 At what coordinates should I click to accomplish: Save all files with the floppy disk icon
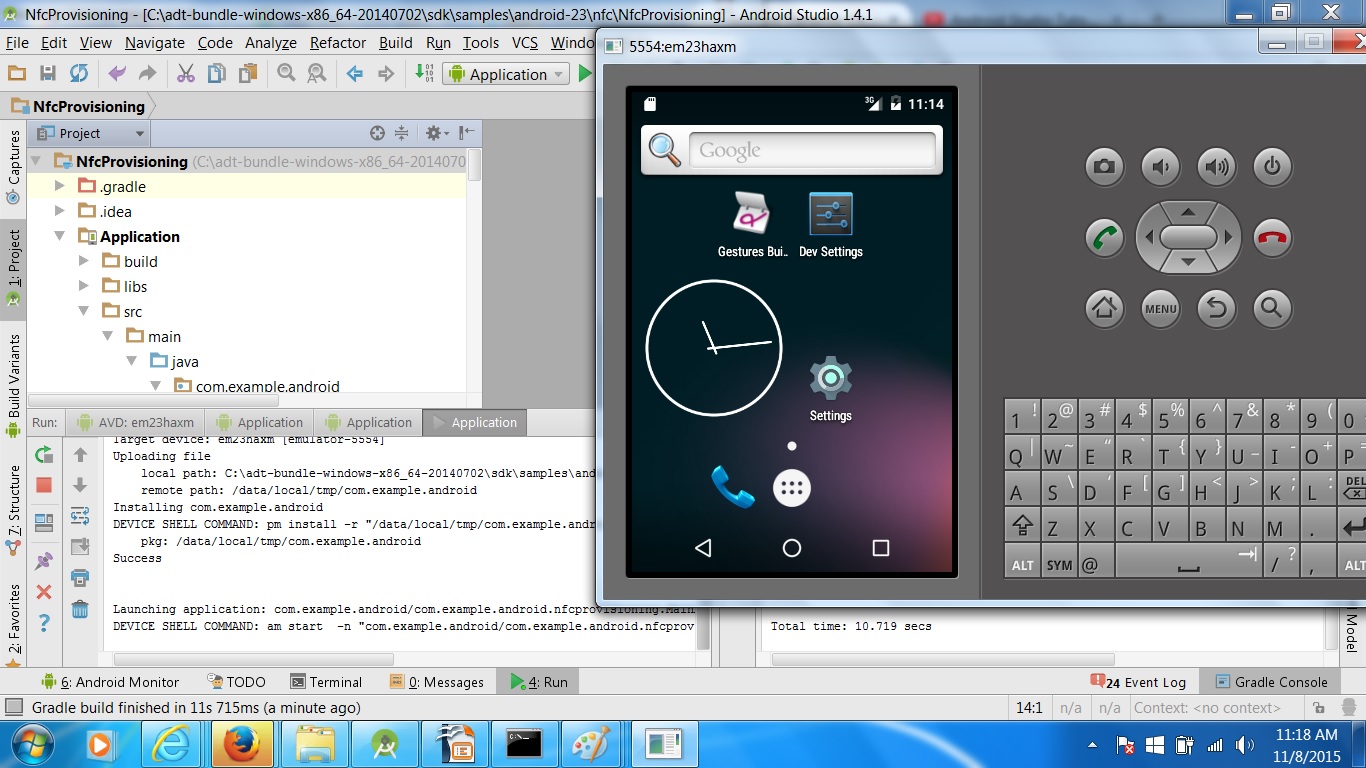tap(47, 73)
